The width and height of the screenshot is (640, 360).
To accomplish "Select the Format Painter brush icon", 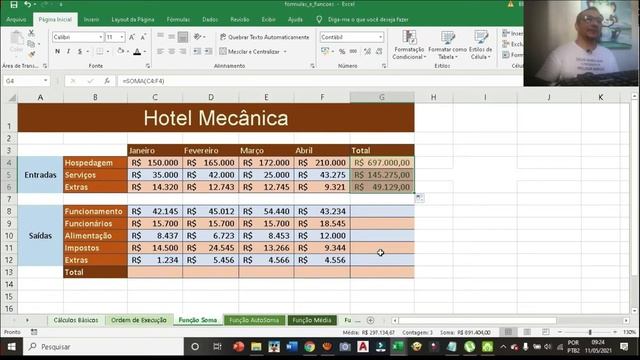I will click(x=31, y=54).
